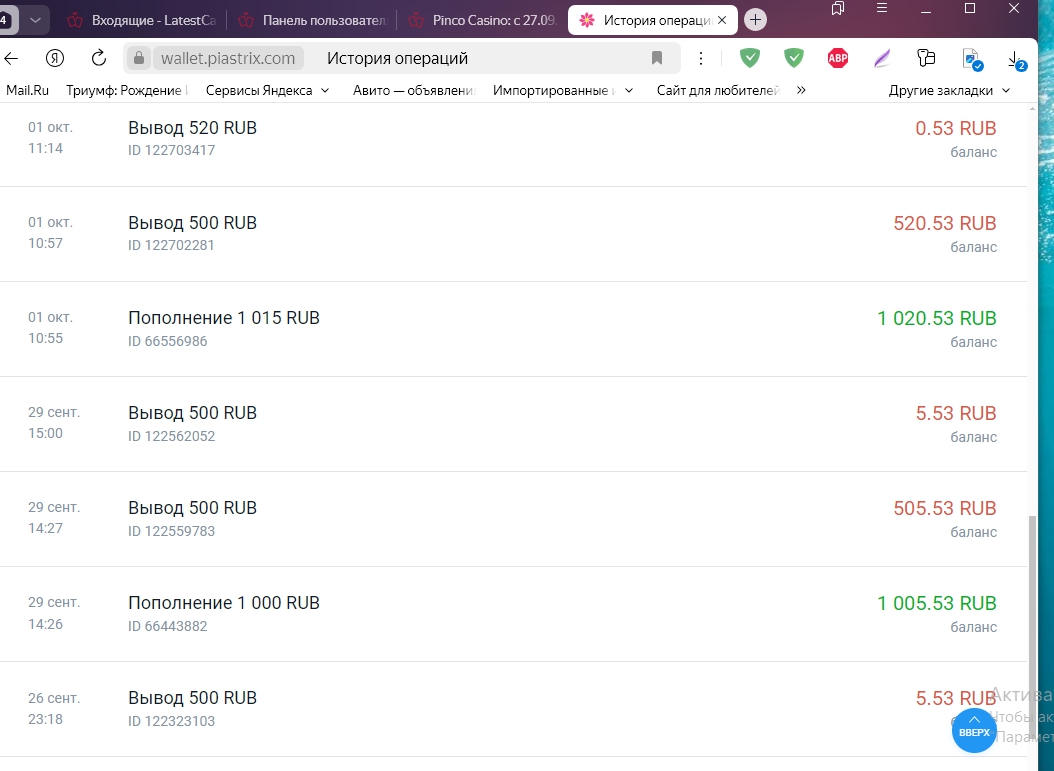
Task: Switch to Панель пользователя tab
Action: pyautogui.click(x=313, y=20)
